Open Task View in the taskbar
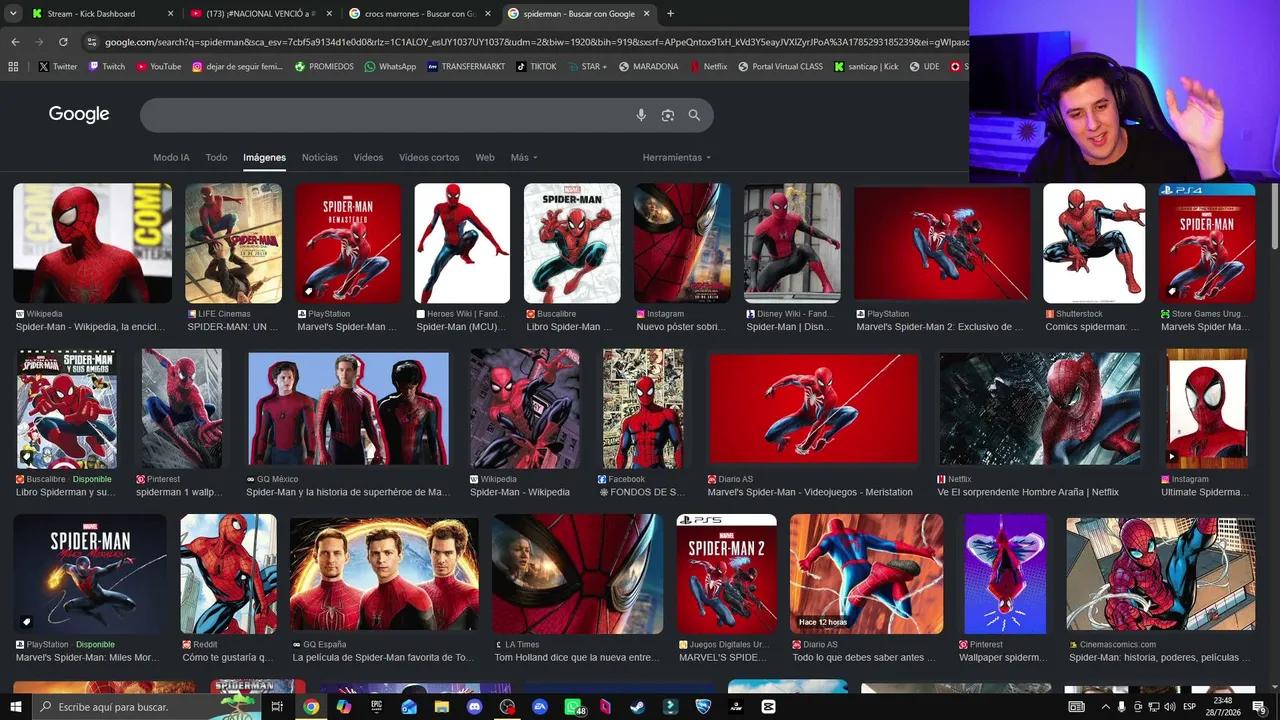1280x720 pixels. [277, 707]
